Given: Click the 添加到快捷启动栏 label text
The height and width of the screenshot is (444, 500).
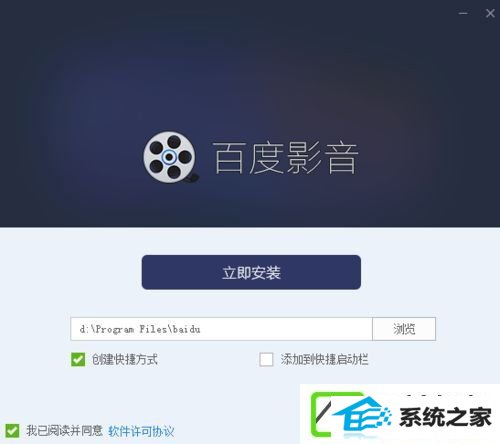Looking at the screenshot, I should [x=324, y=360].
